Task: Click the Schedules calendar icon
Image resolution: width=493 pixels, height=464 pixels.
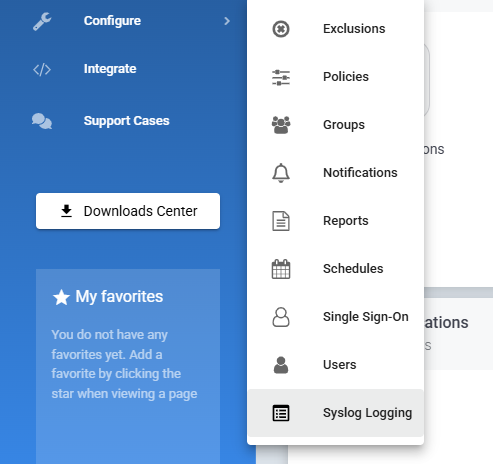Action: (x=281, y=269)
